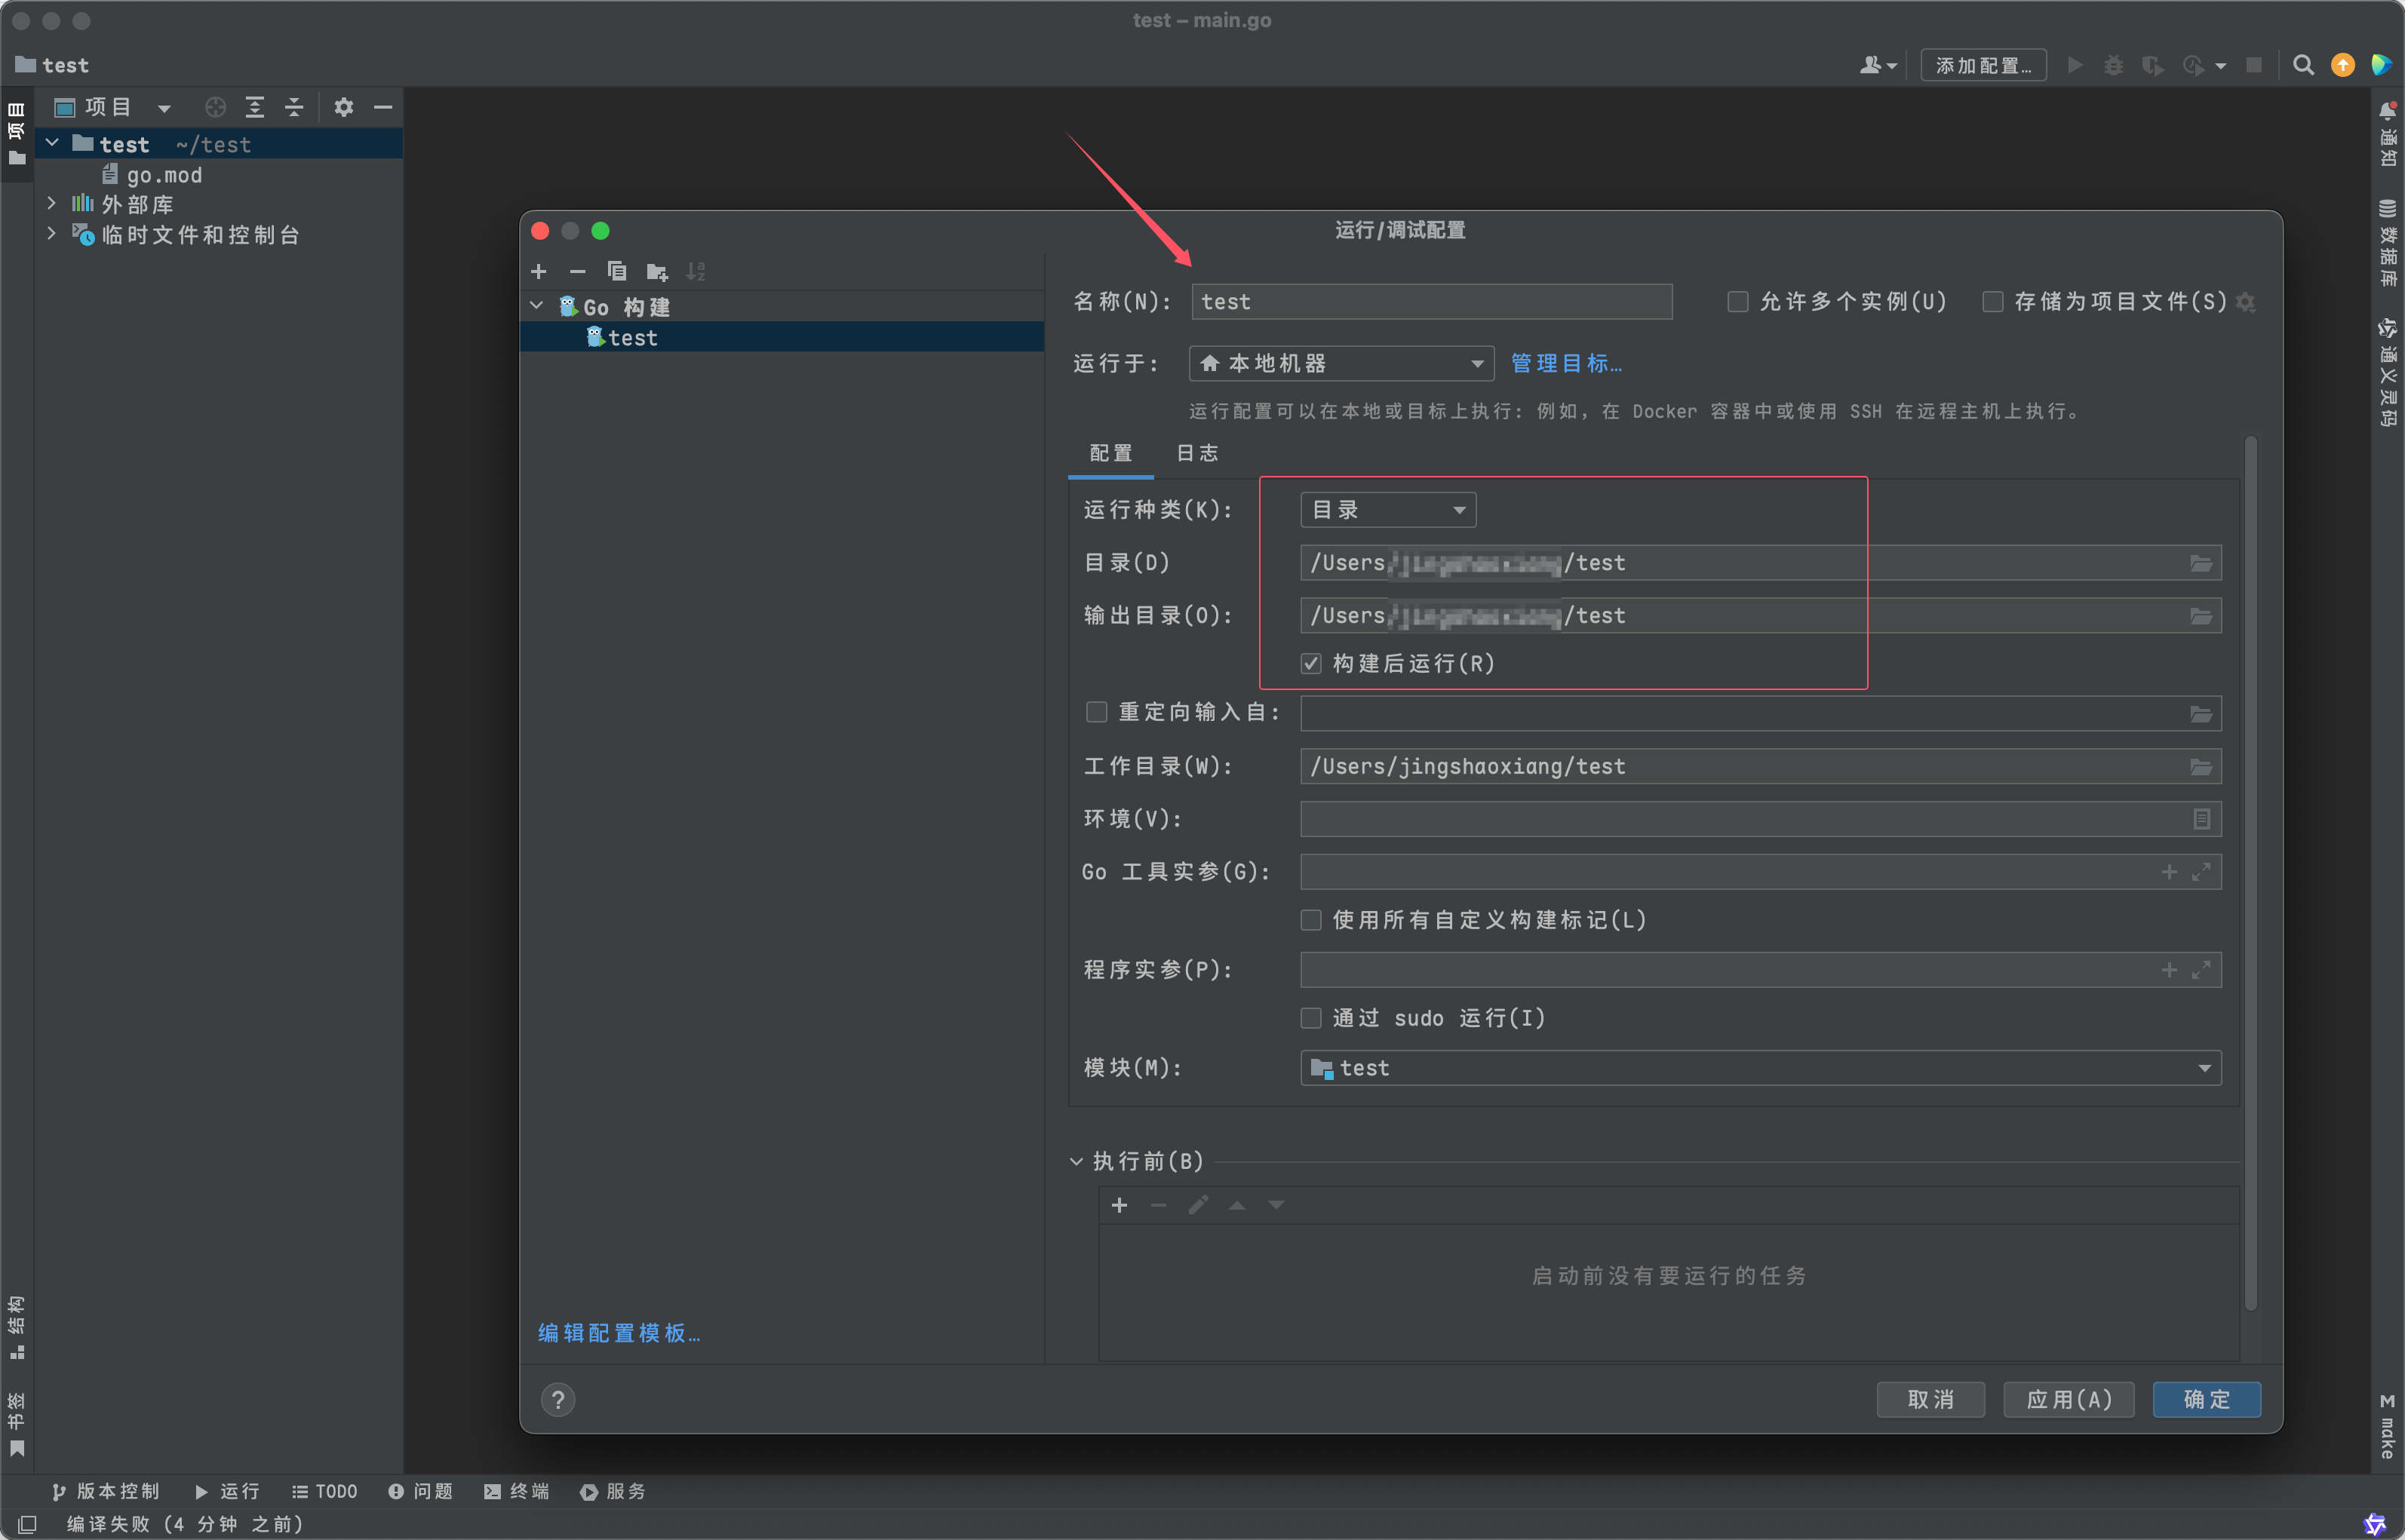Open the user account menu icon
The height and width of the screenshot is (1540, 2405).
tap(1878, 65)
